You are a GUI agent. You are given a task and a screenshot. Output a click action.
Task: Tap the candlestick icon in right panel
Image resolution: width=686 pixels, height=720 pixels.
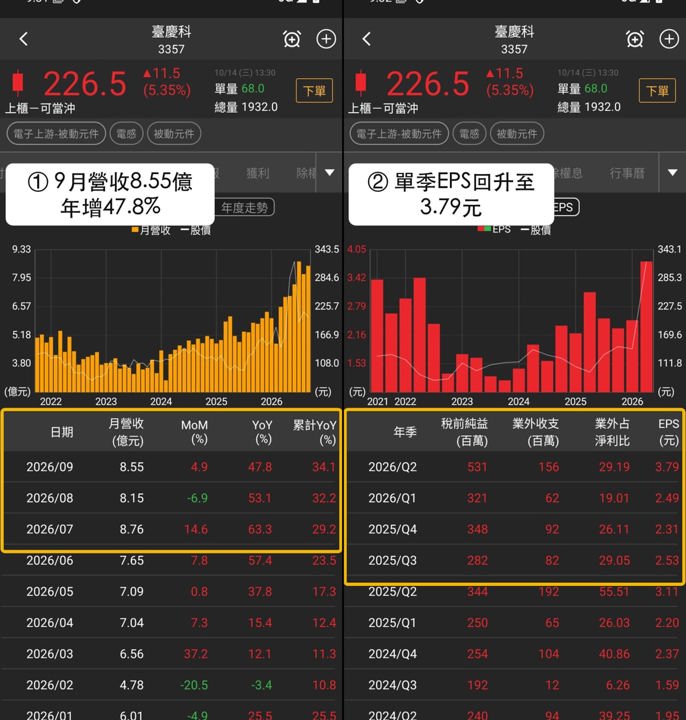(361, 83)
